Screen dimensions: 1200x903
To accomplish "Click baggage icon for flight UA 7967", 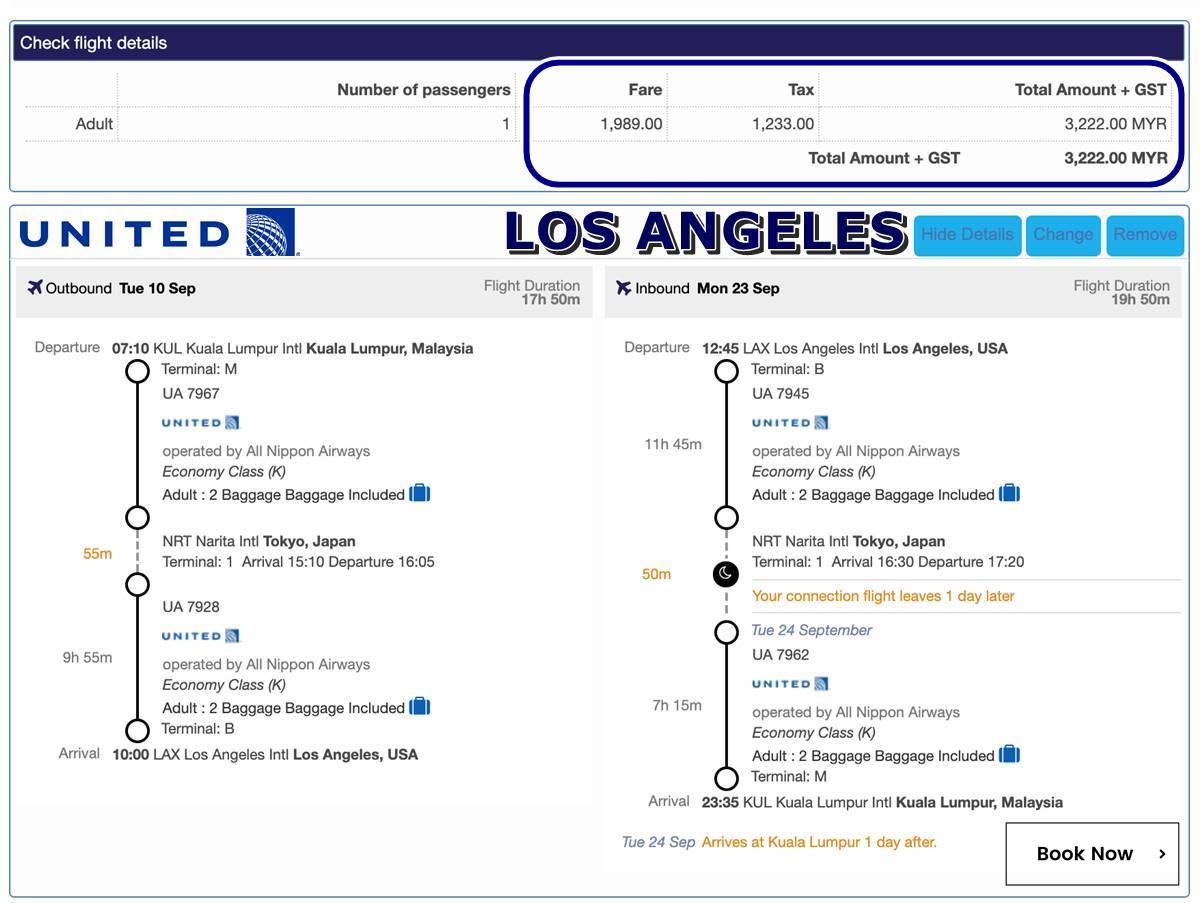I will (420, 493).
